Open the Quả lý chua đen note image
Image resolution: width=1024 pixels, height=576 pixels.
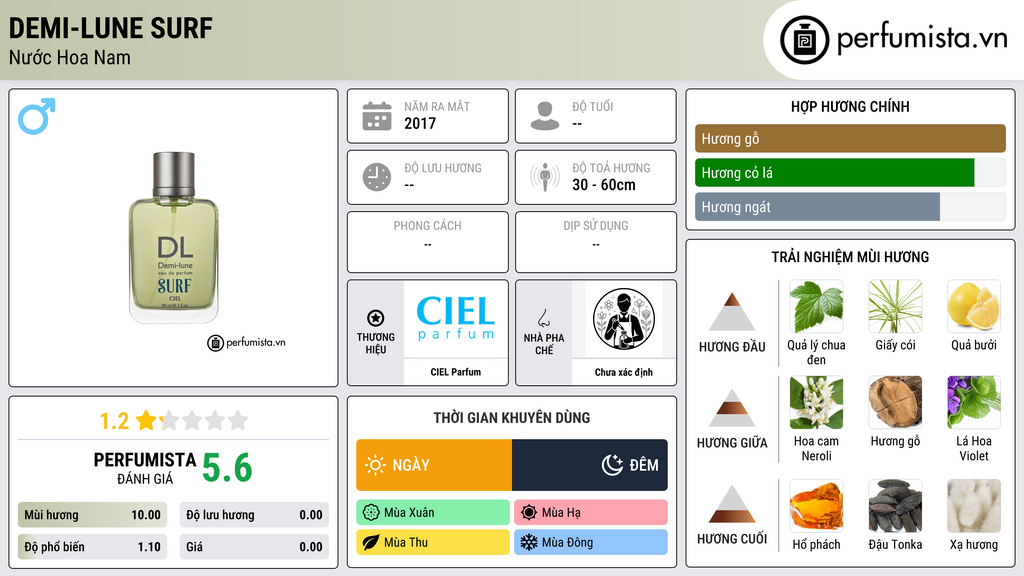point(816,307)
